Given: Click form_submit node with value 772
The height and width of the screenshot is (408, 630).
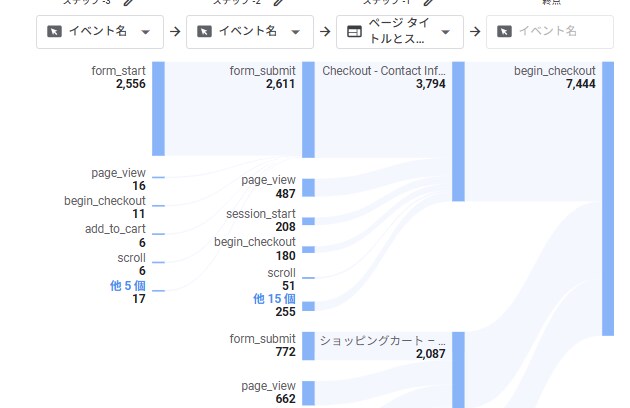Looking at the screenshot, I should (308, 346).
